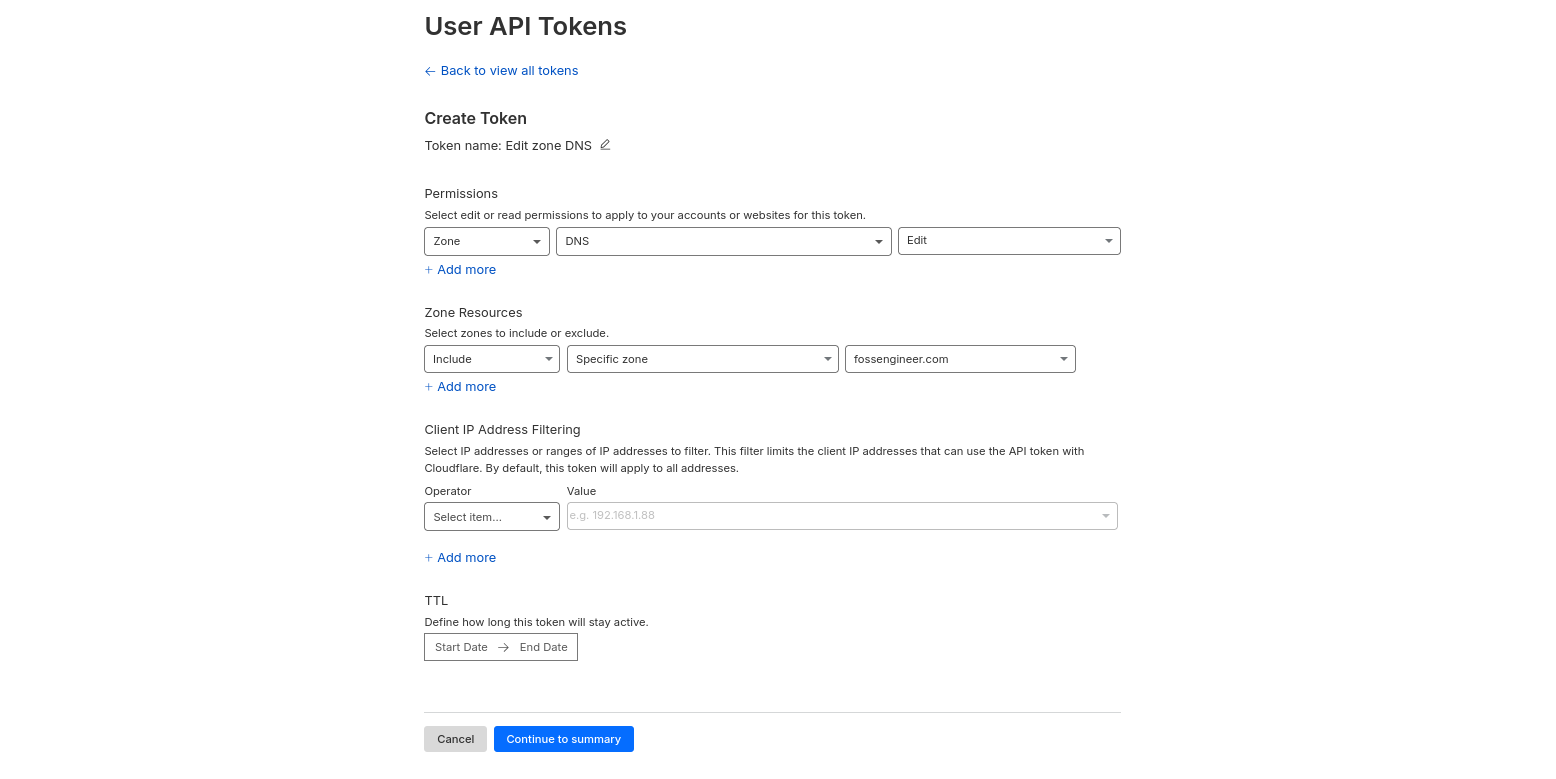Screen dimensions: 1556x779
Task: Open the fossengineer.com zone selector
Action: [x=960, y=359]
